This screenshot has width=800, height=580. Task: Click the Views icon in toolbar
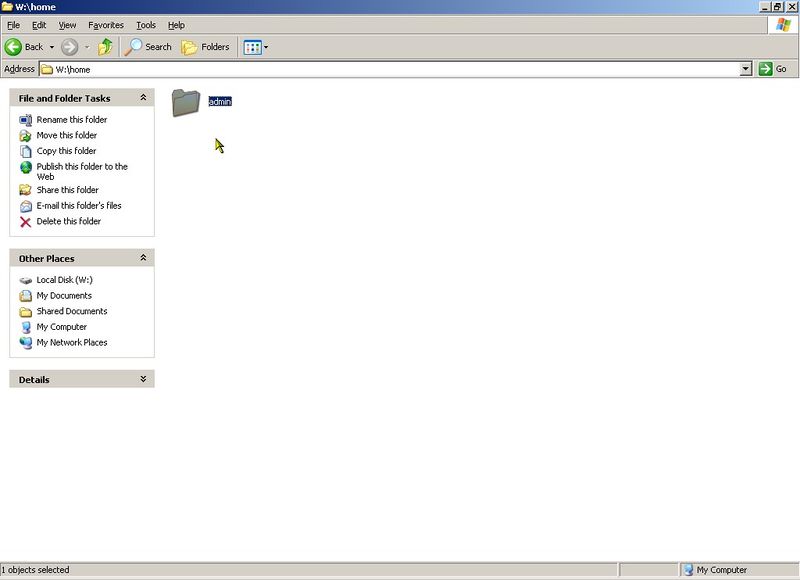[253, 47]
